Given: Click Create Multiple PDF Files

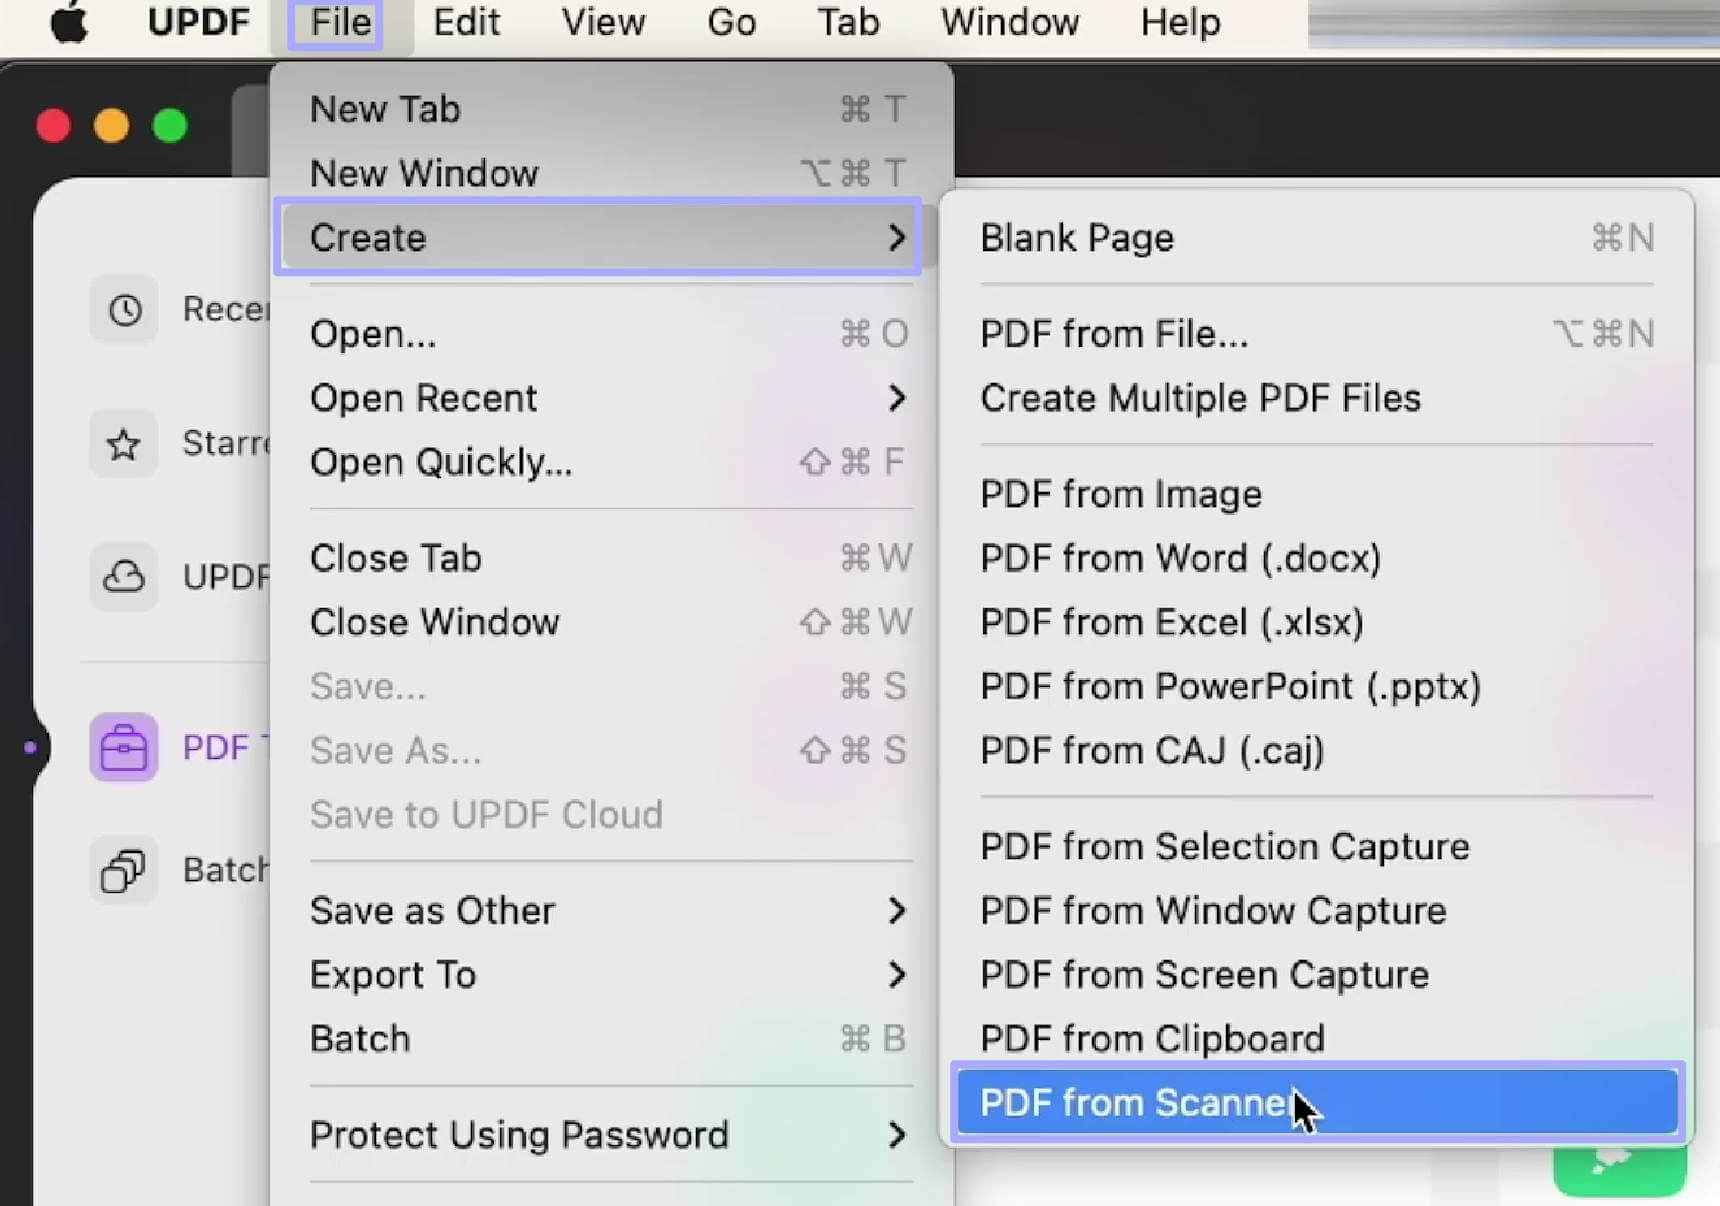Looking at the screenshot, I should click(1200, 397).
